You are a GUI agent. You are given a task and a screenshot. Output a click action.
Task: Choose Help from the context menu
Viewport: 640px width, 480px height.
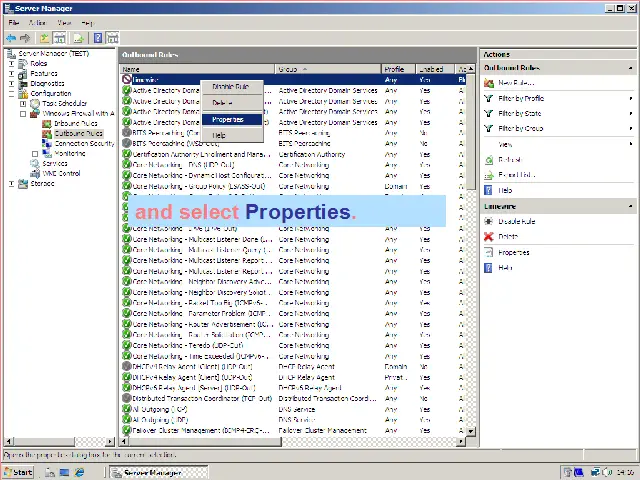click(x=232, y=135)
